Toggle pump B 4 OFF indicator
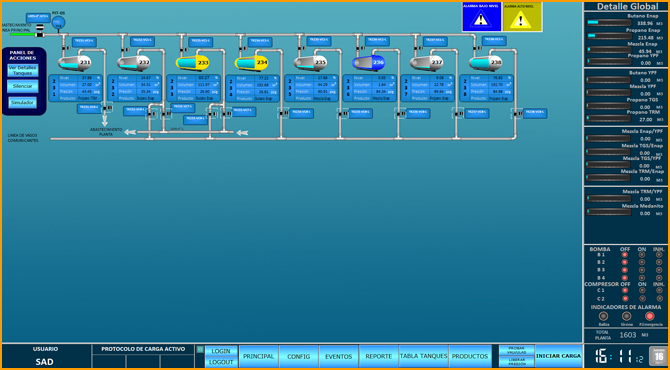The image size is (670, 370). [625, 278]
